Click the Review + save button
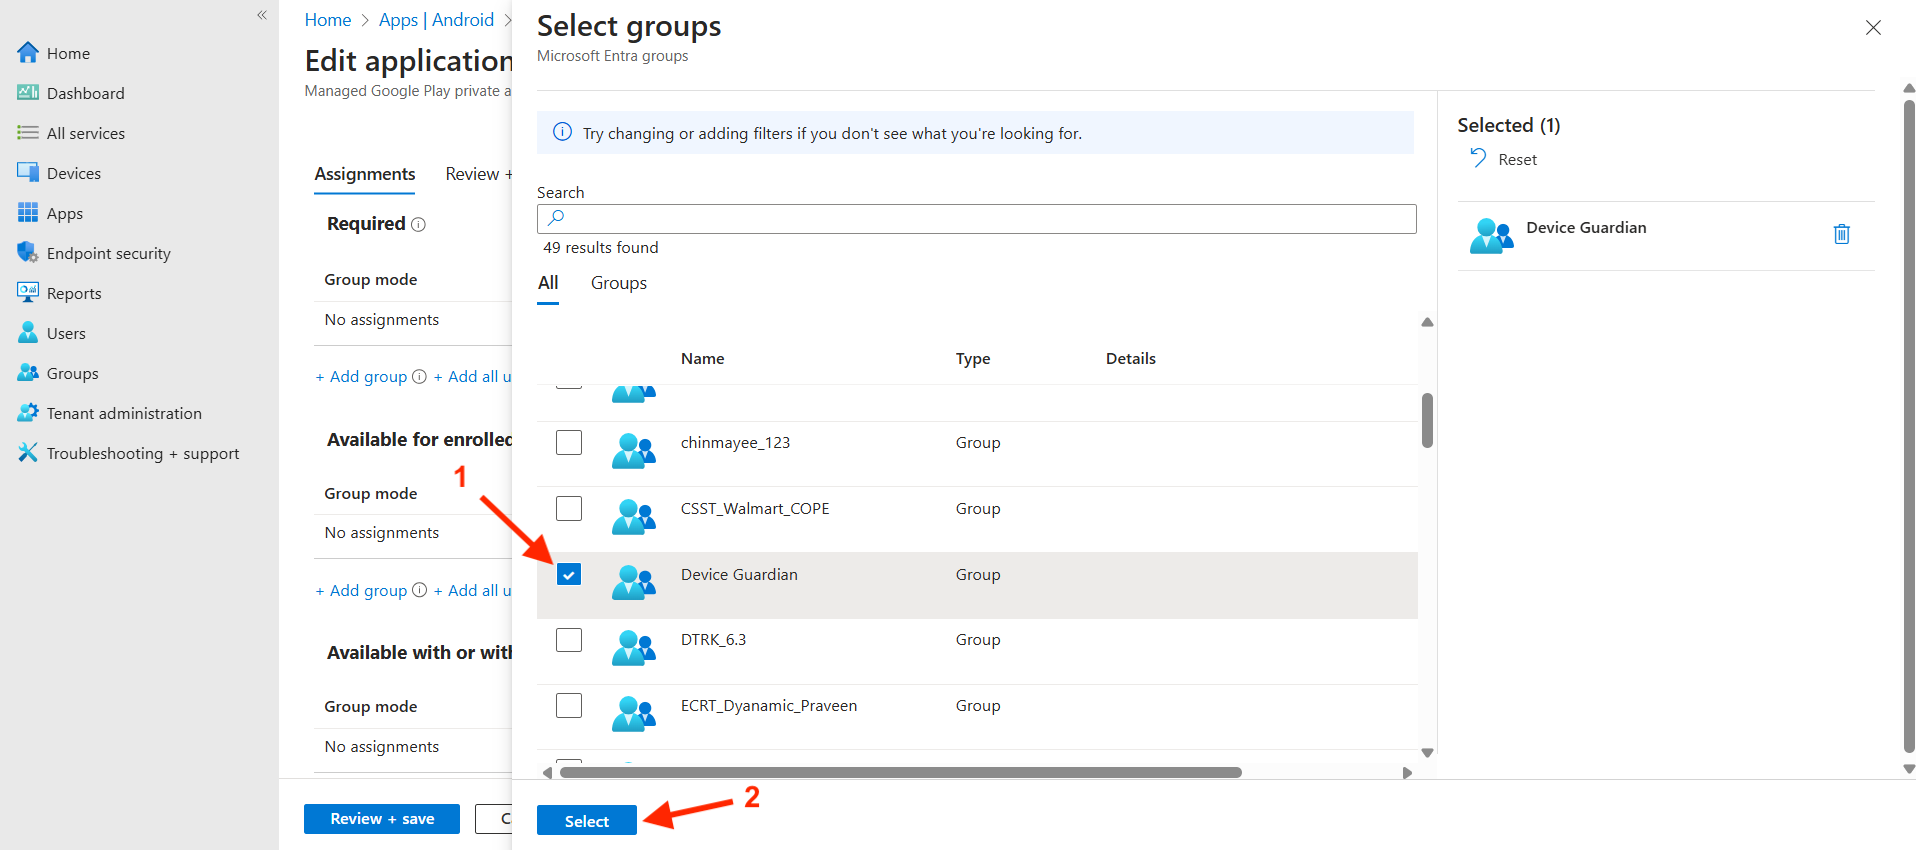This screenshot has height=850, width=1916. 382,819
